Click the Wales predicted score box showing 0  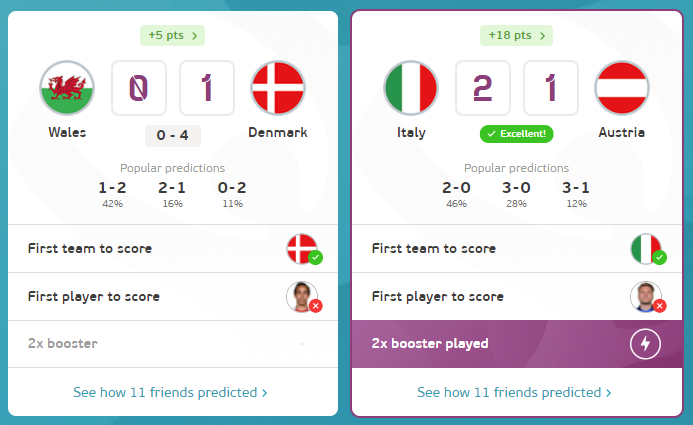[x=139, y=88]
